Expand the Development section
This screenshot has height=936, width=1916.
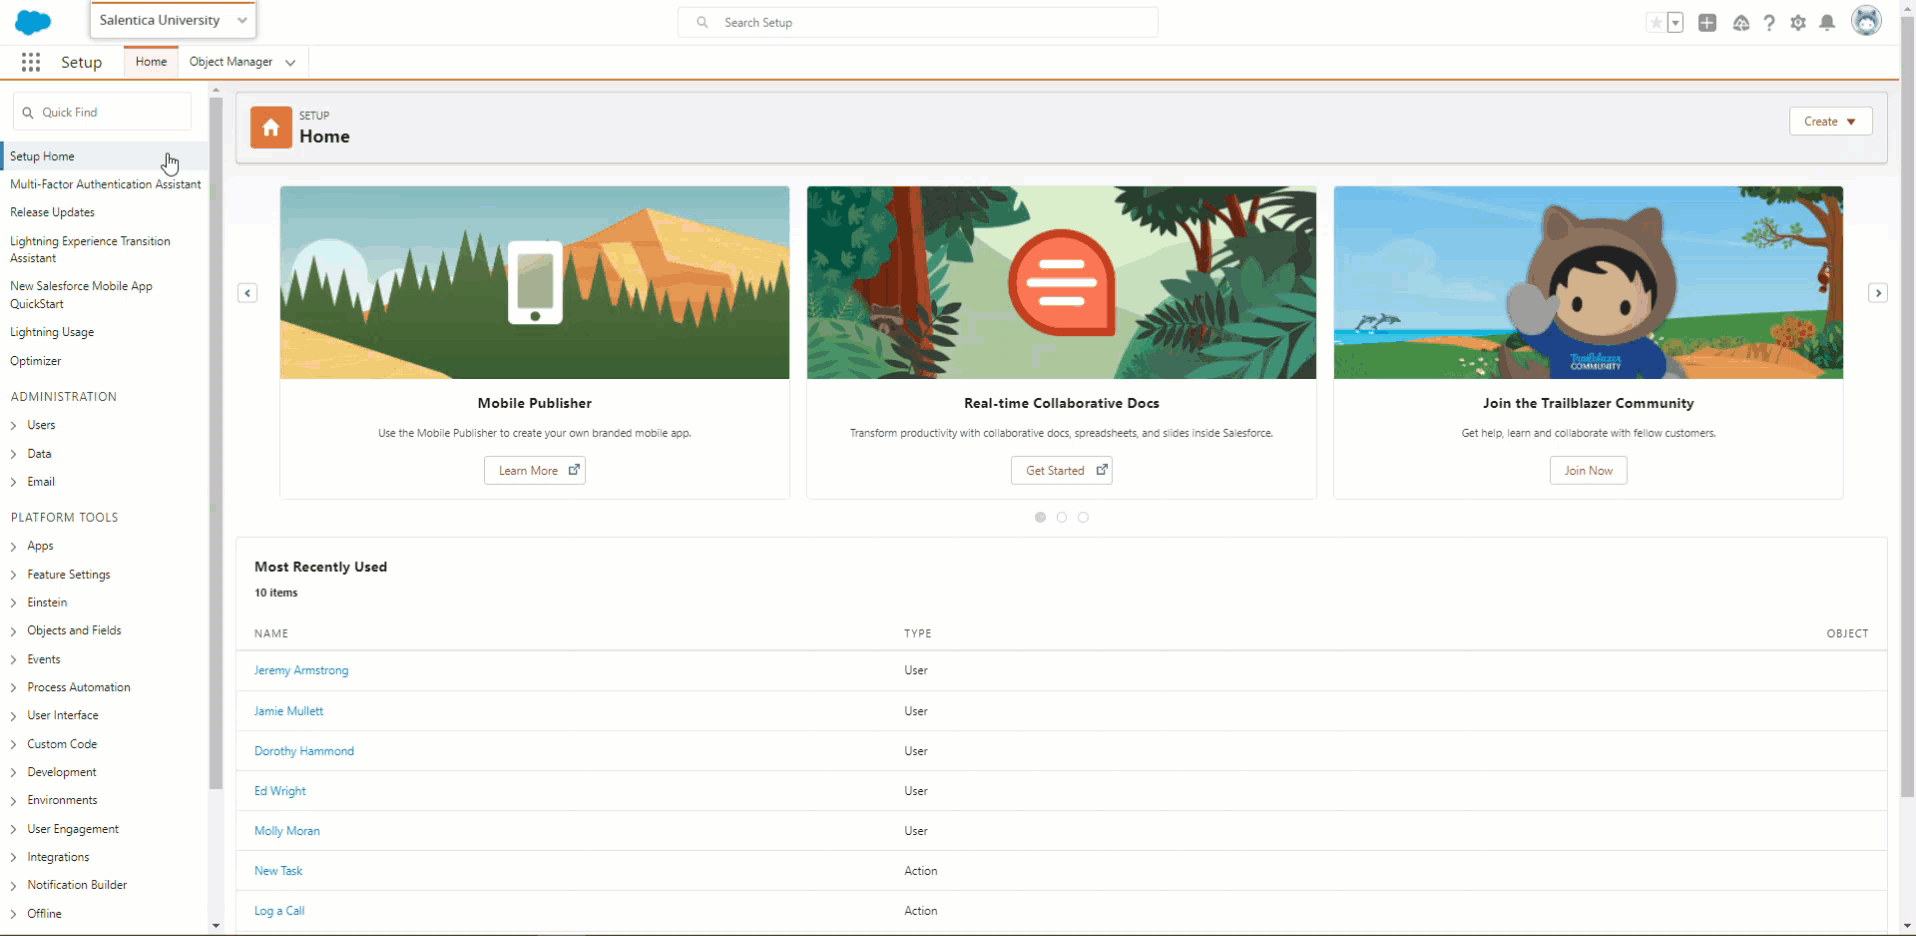click(13, 772)
